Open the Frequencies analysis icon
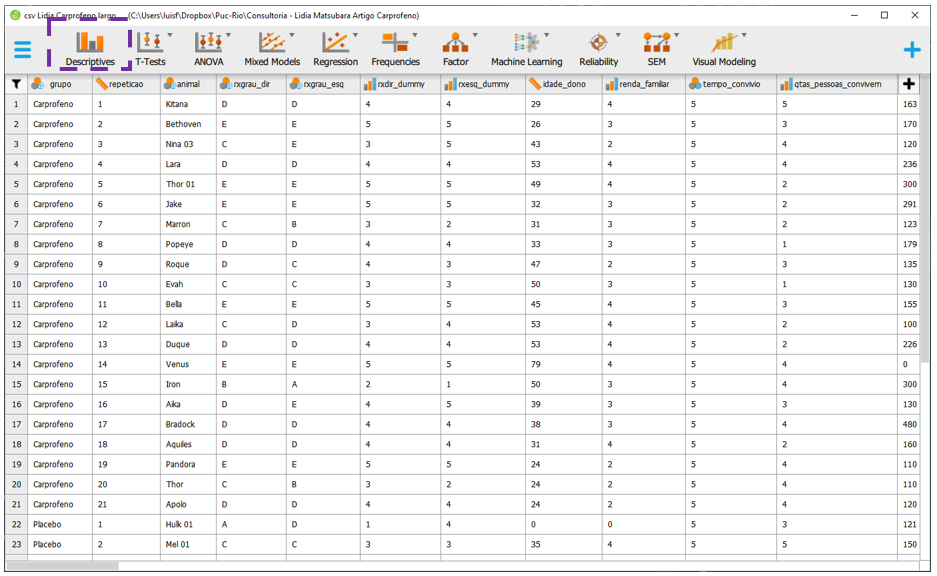This screenshot has width=937, height=576. point(395,48)
